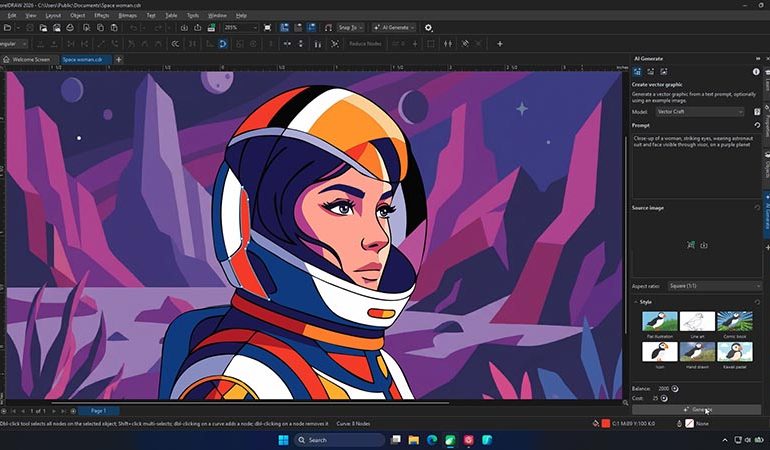
Task: Click the full-screen preview icon
Action: pyautogui.click(x=268, y=28)
